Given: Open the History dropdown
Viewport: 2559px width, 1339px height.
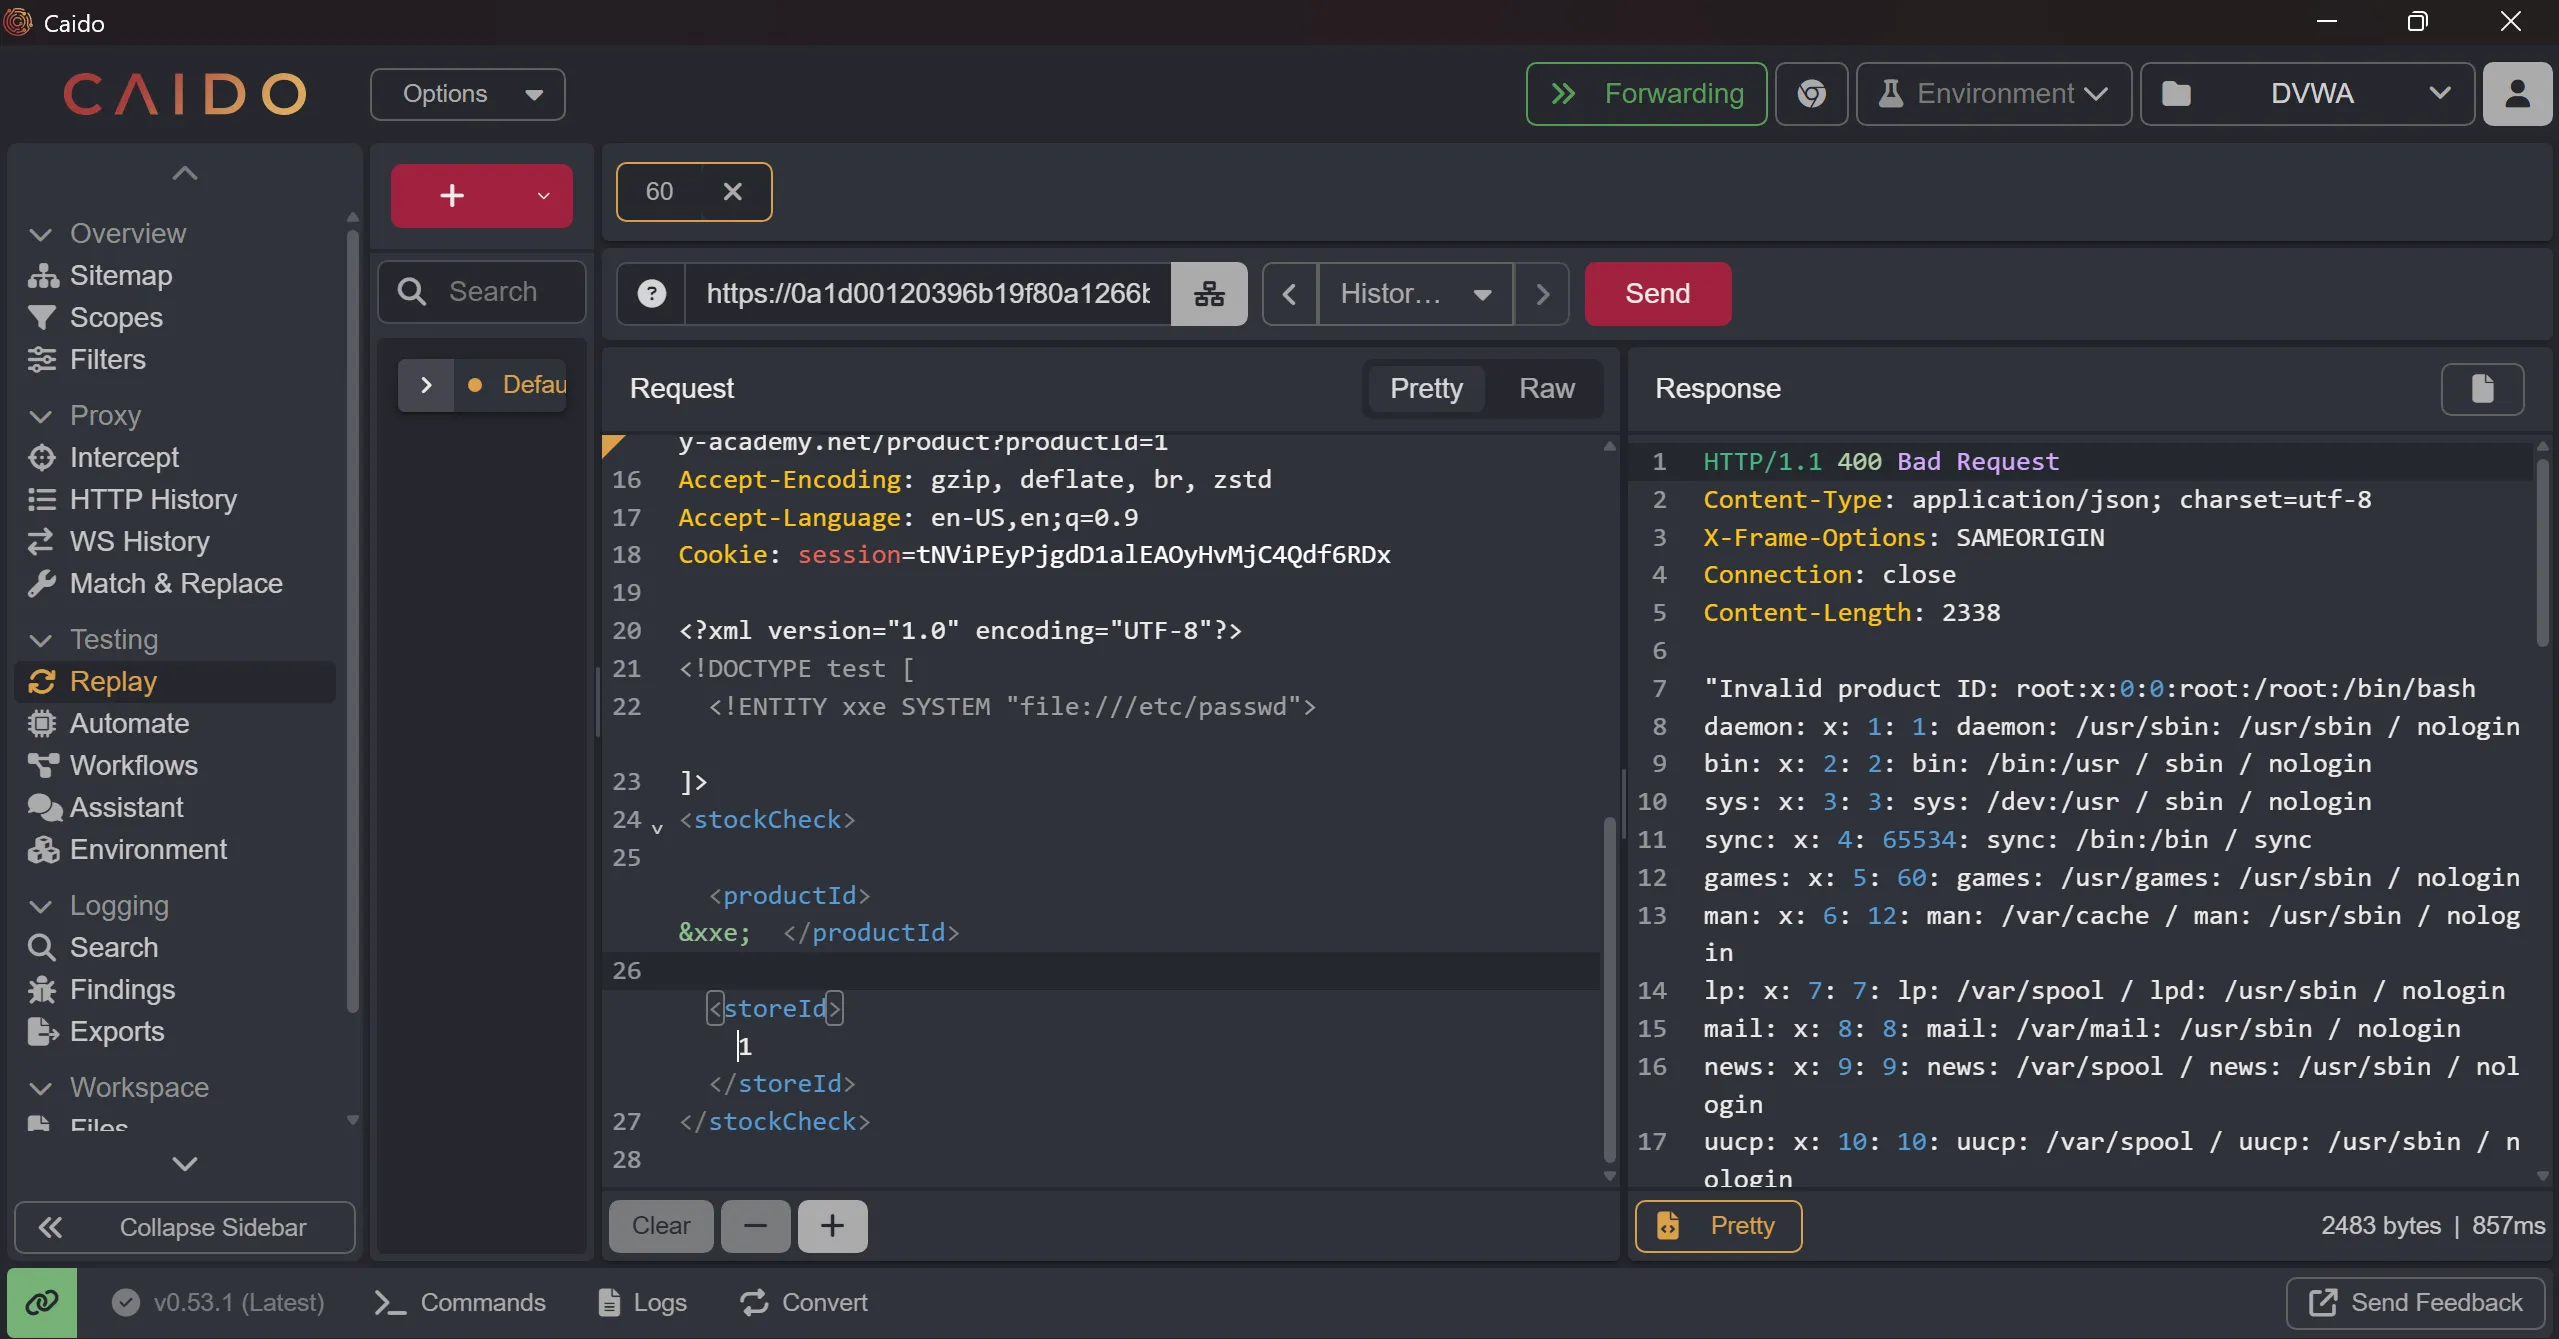Looking at the screenshot, I should [x=1415, y=294].
